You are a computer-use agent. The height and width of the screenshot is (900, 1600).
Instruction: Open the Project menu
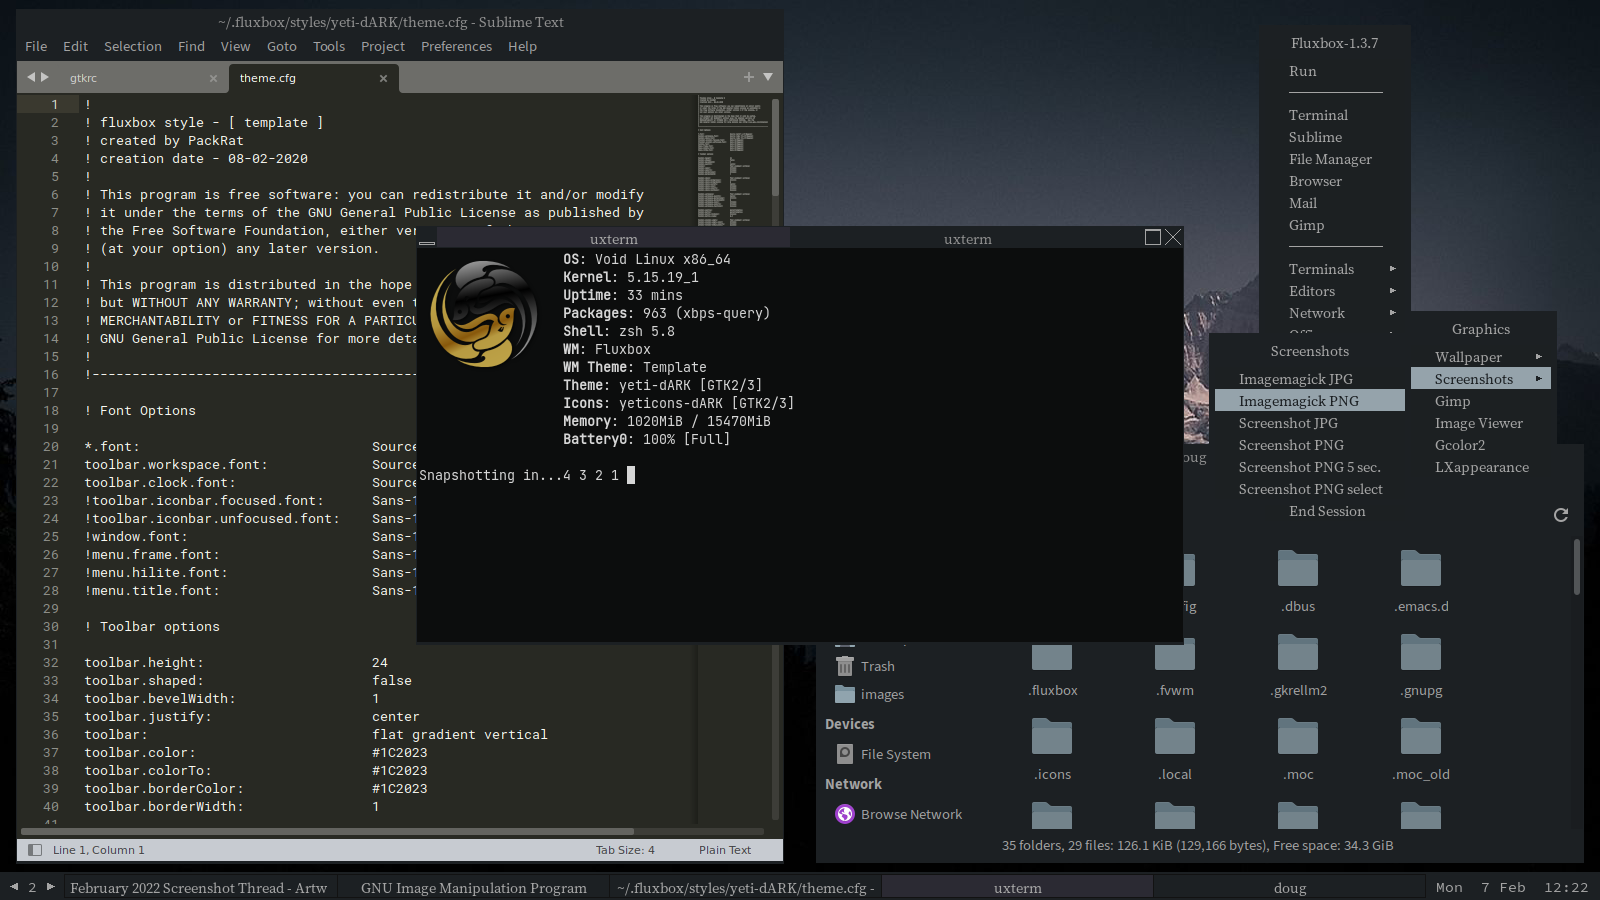click(x=383, y=46)
